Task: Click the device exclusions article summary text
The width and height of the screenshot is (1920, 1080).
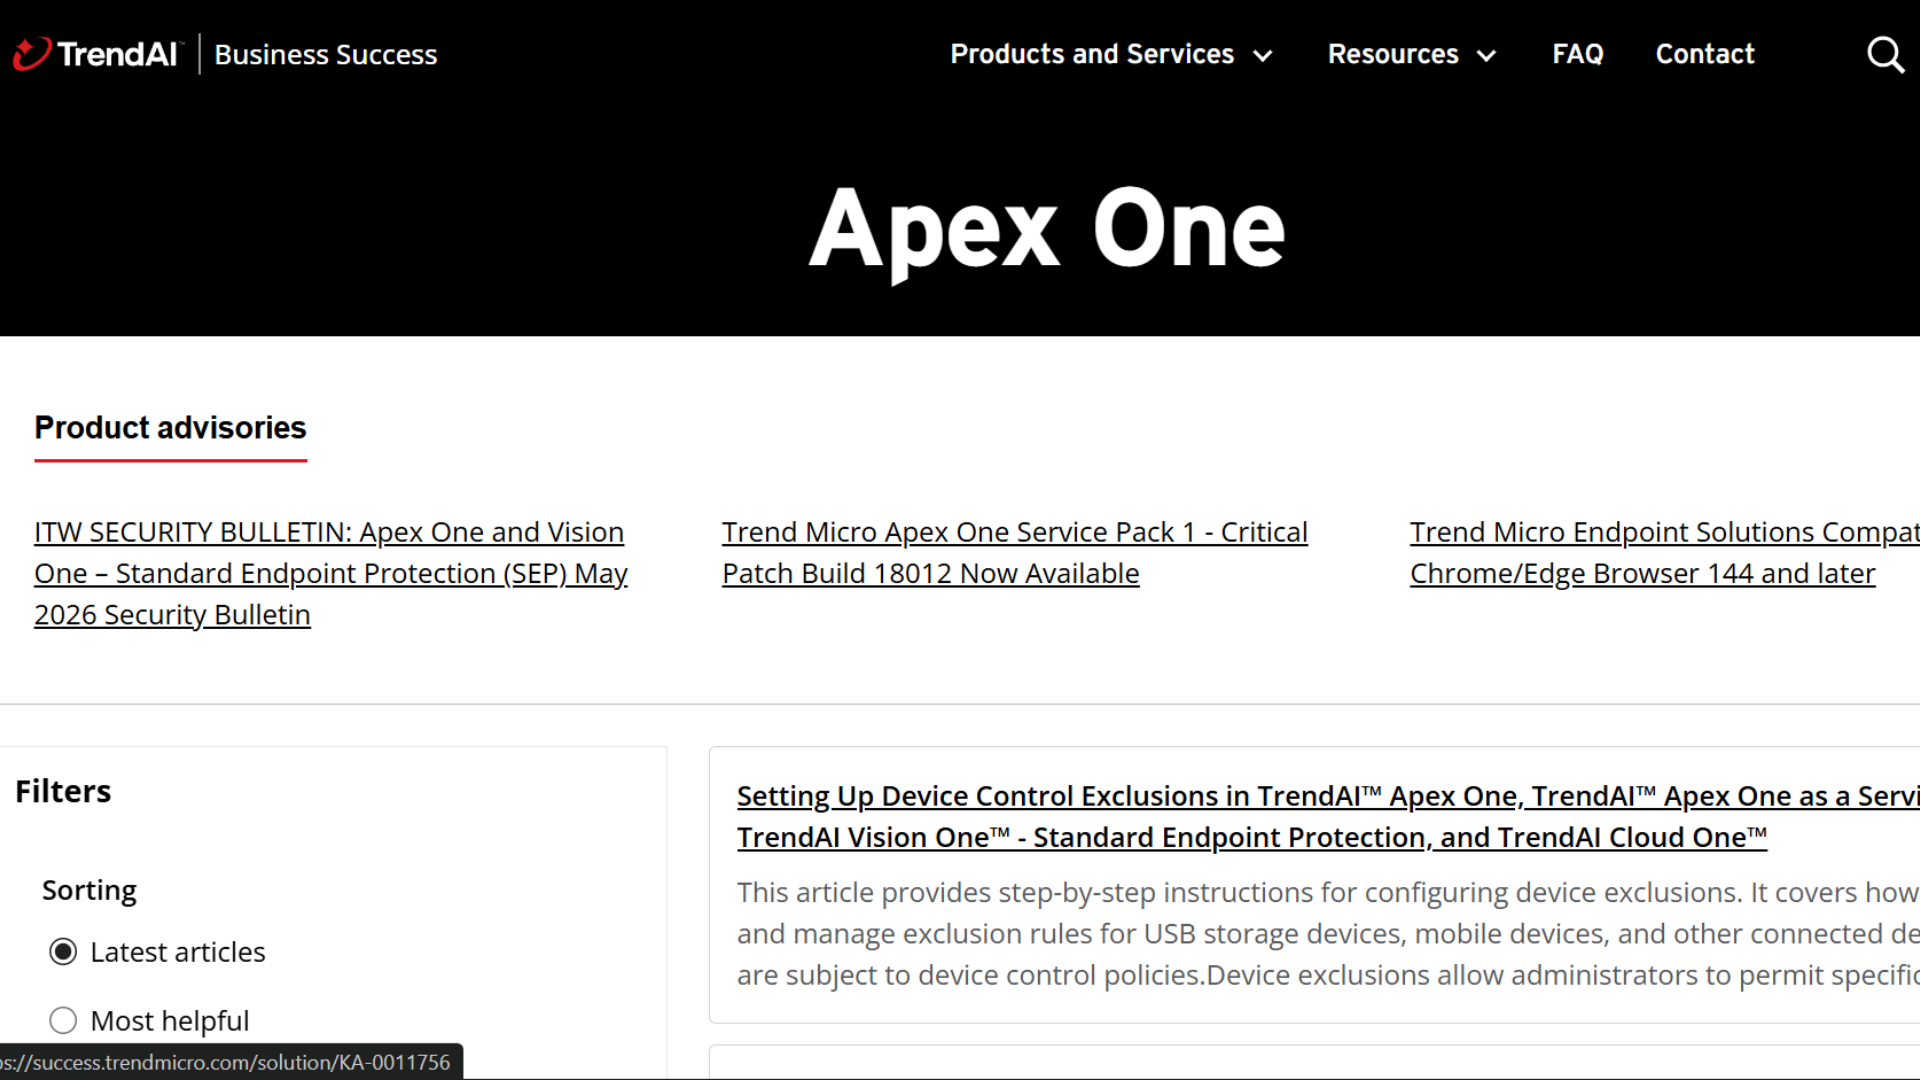Action: point(1328,933)
